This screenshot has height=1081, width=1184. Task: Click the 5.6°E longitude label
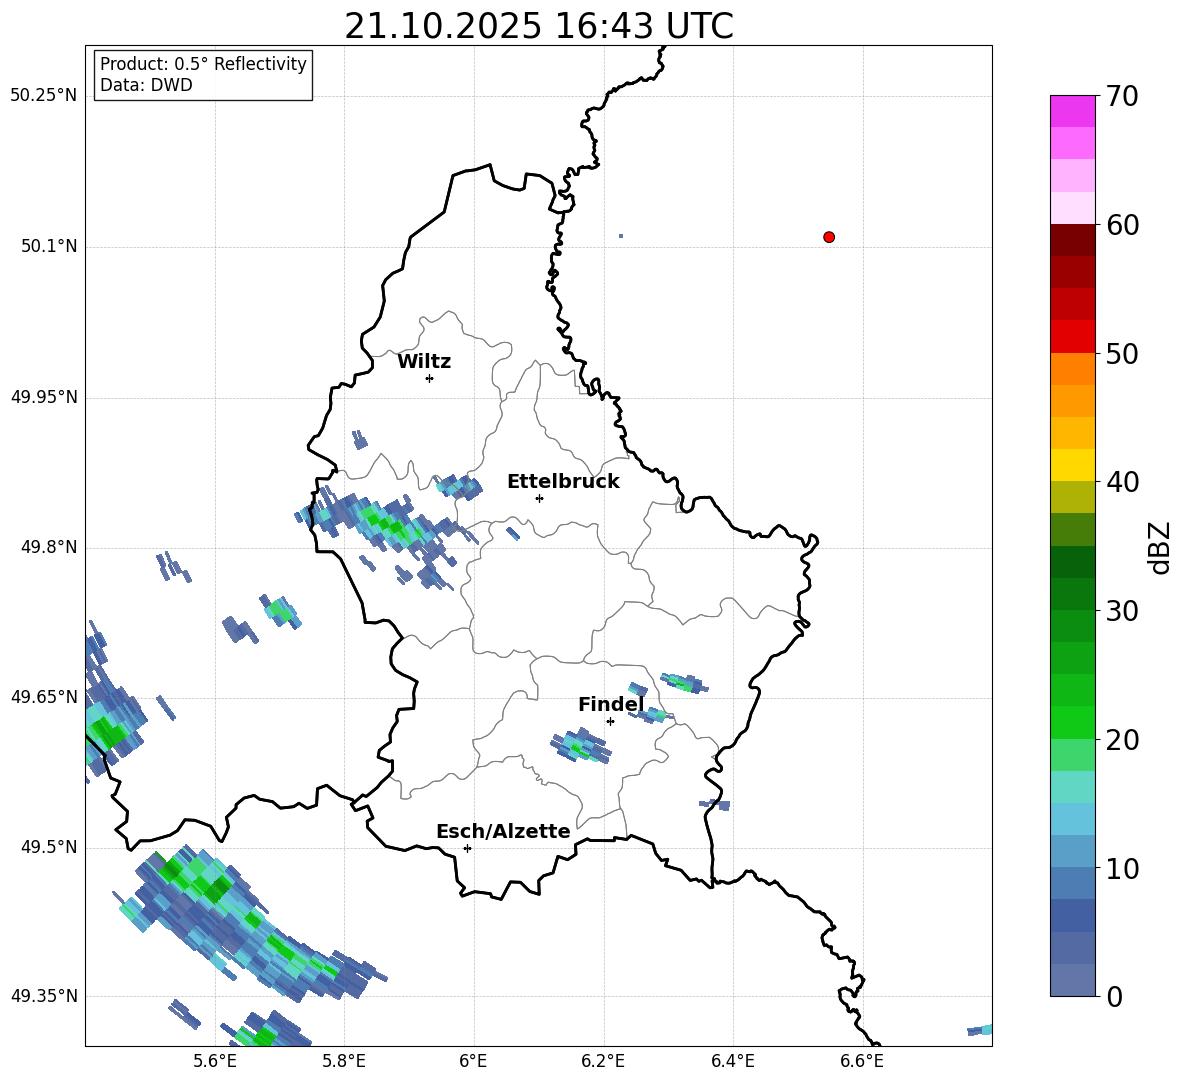pos(215,1061)
